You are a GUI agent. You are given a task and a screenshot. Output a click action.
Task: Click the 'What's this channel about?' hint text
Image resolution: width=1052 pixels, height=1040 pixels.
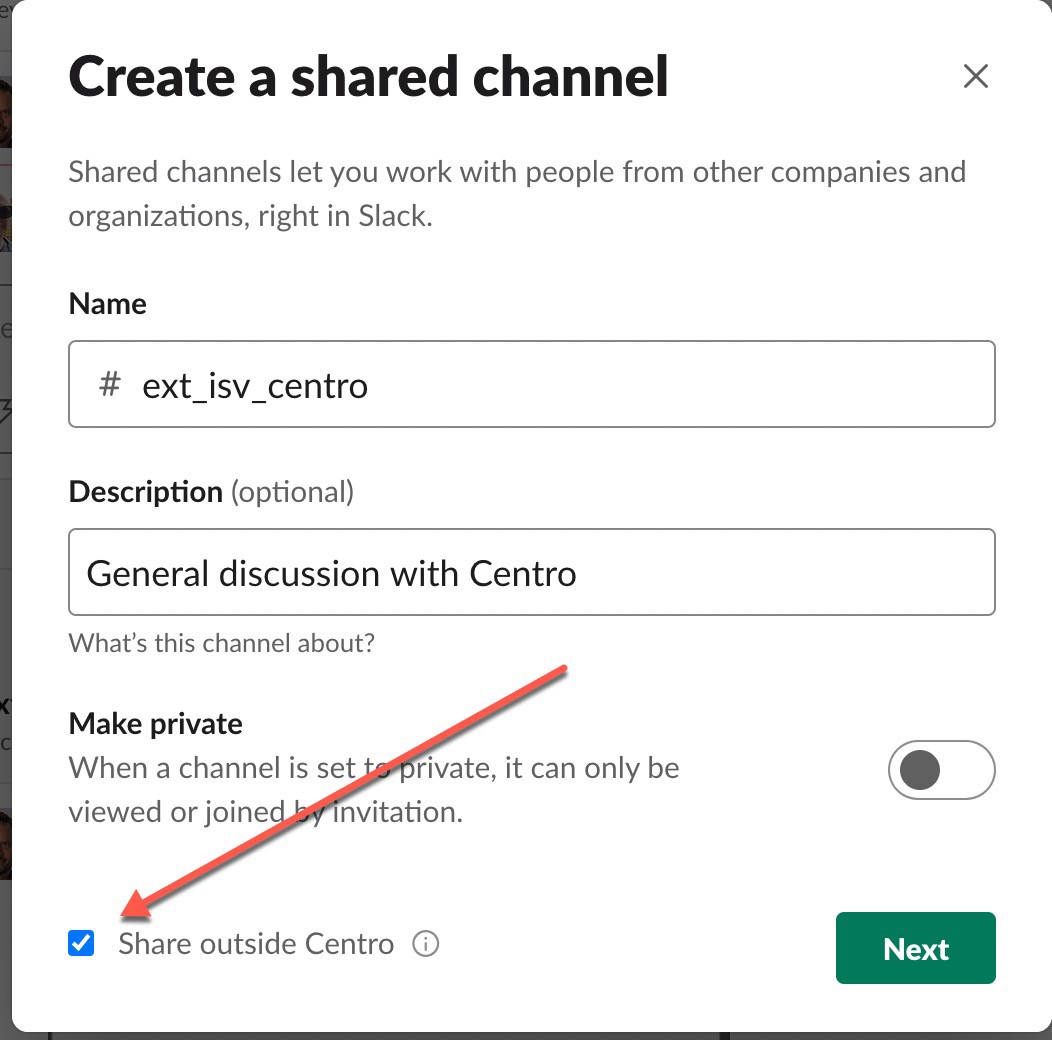coord(221,643)
